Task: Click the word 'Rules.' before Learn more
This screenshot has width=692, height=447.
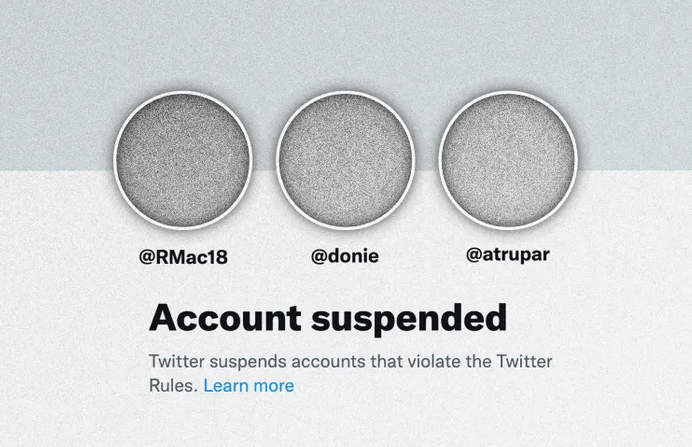Action: (173, 386)
